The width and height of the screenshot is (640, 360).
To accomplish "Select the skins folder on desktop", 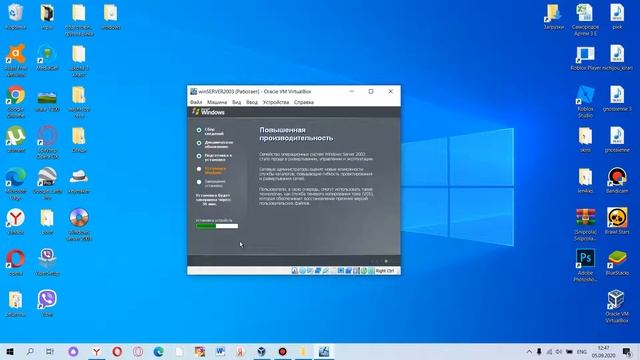I will tap(585, 140).
